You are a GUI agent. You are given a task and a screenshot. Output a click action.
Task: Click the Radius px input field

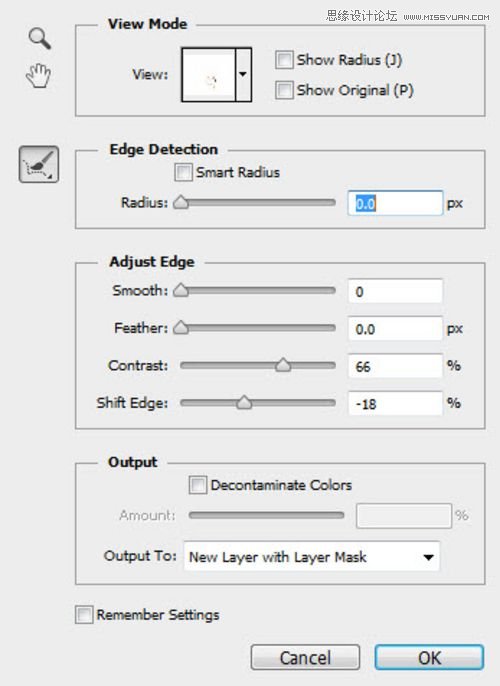pos(395,203)
